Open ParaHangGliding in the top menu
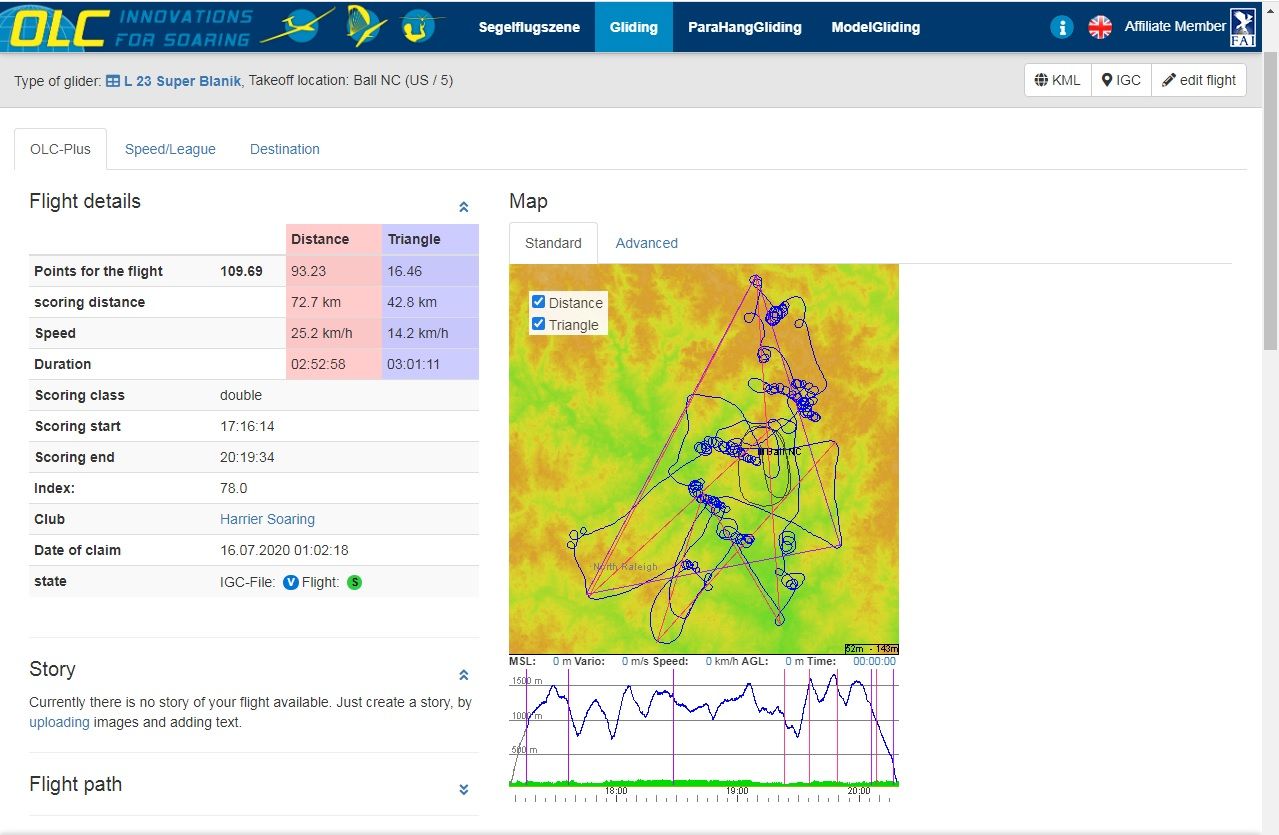The height and width of the screenshot is (835, 1279). [x=744, y=27]
